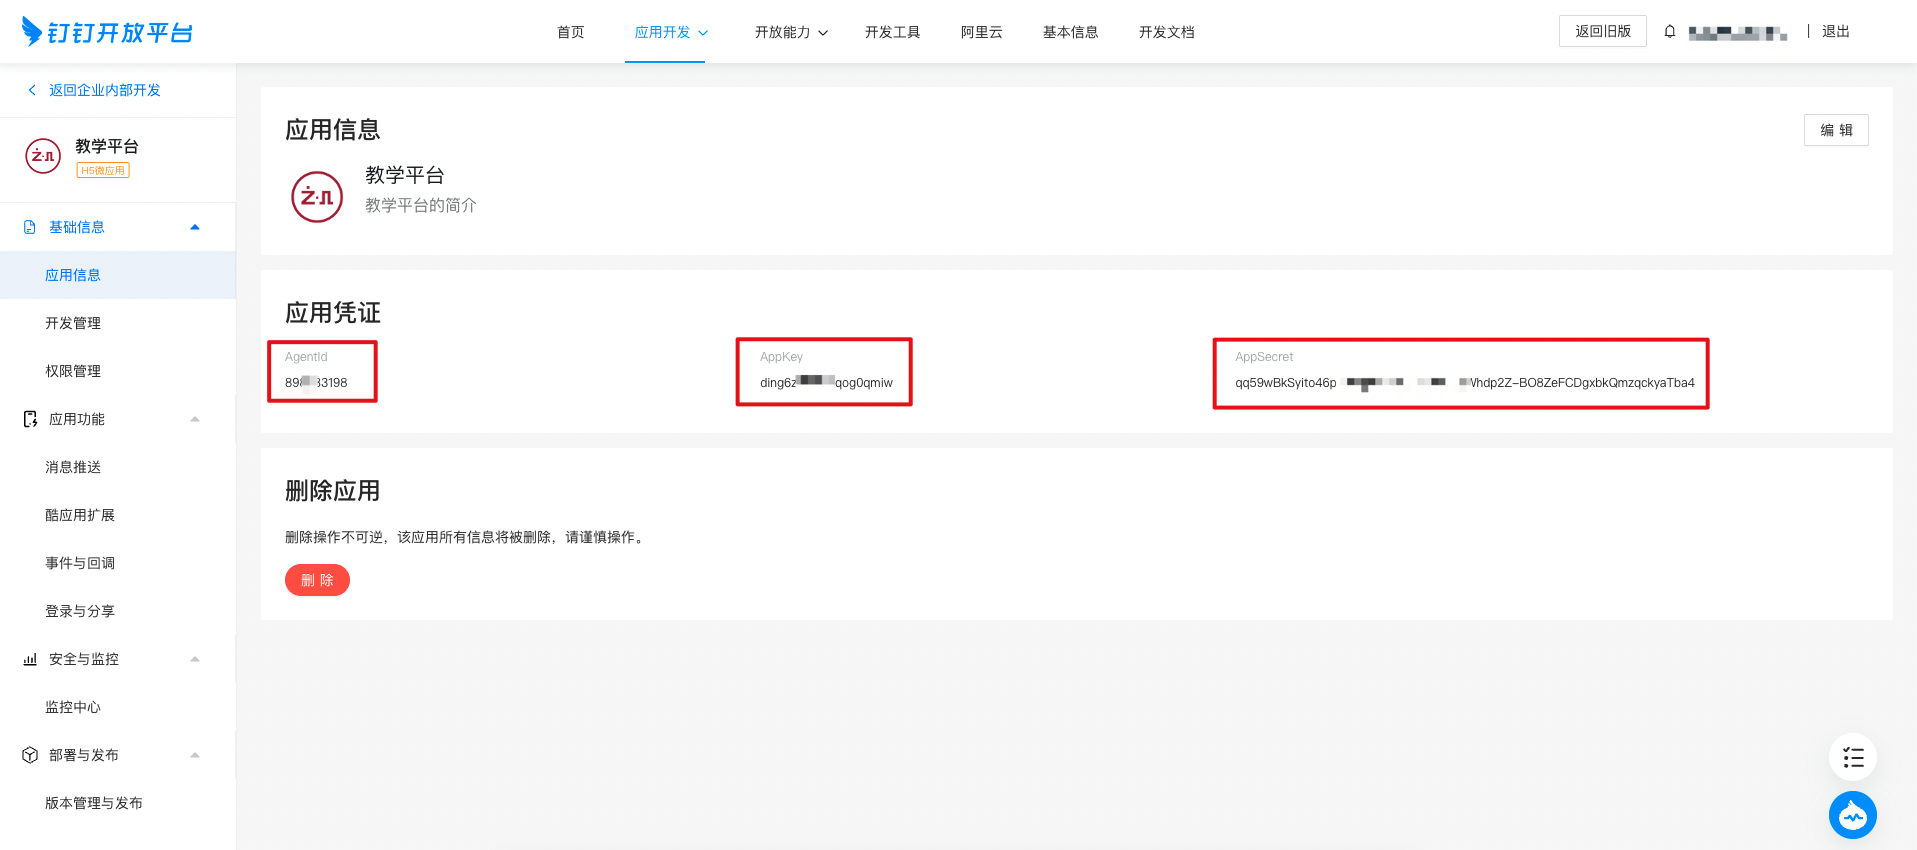Expand the 开放能力 dropdown arrow
The height and width of the screenshot is (850, 1917).
823,33
